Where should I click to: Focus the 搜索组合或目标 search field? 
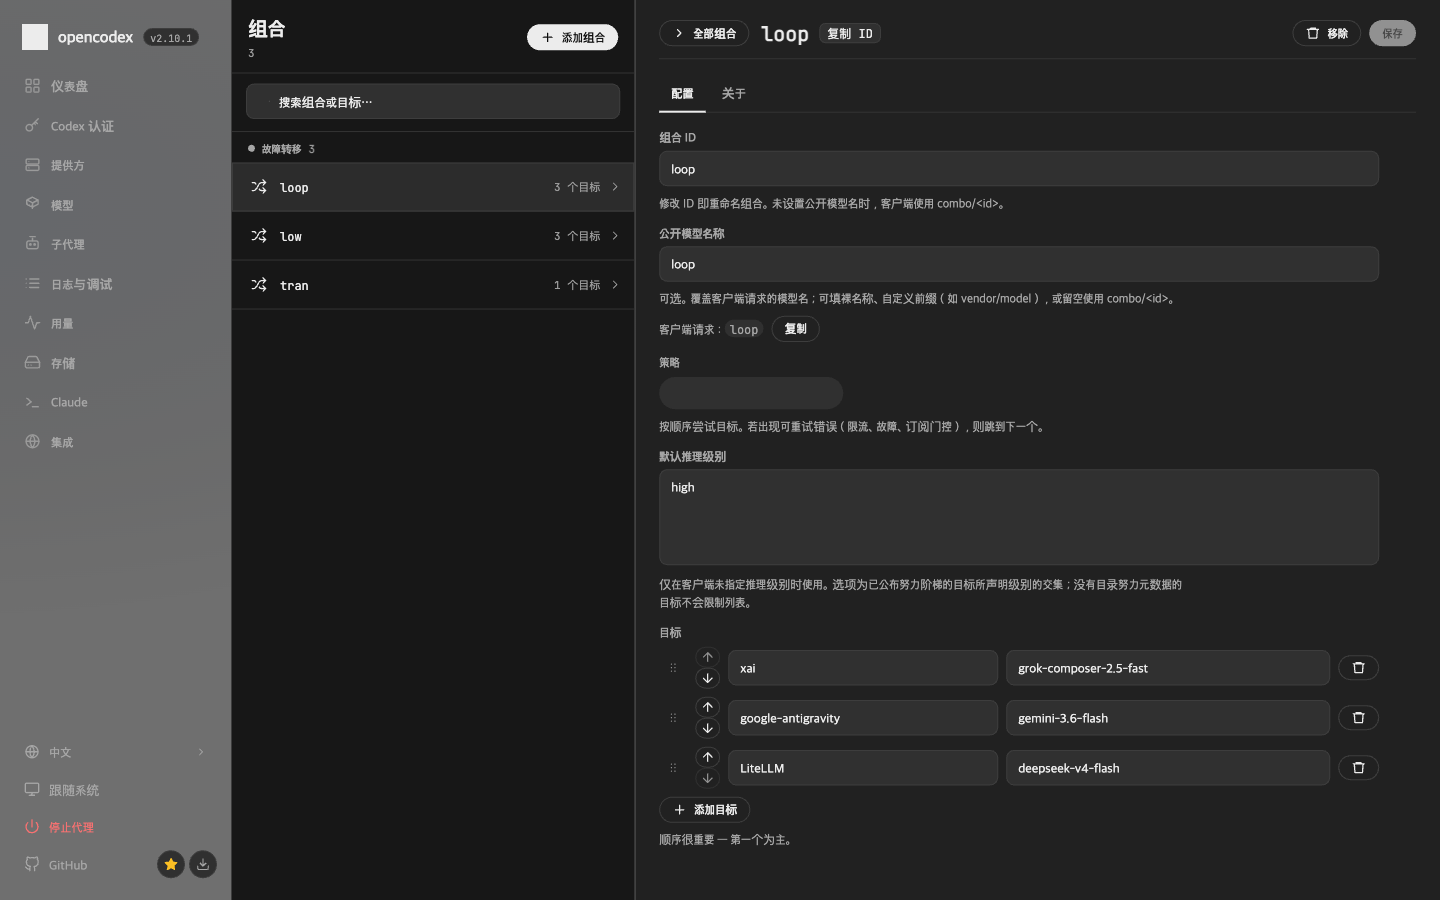433,102
